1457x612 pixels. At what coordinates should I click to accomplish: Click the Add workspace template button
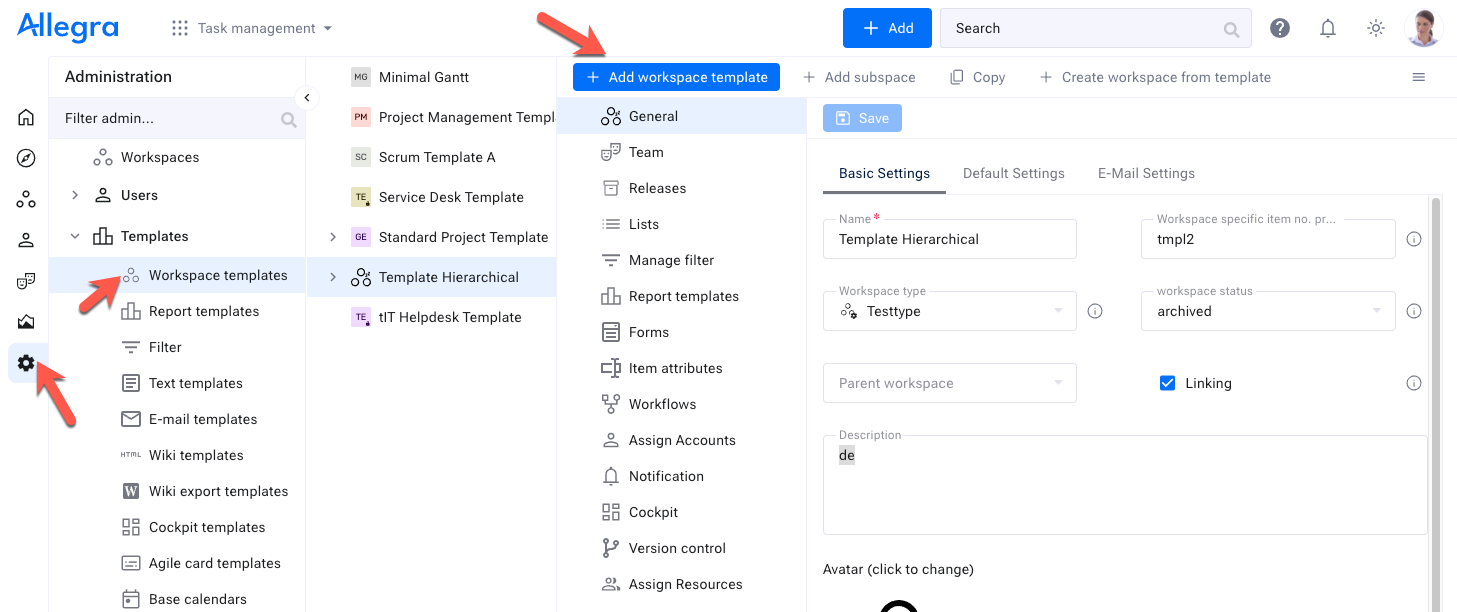[676, 77]
